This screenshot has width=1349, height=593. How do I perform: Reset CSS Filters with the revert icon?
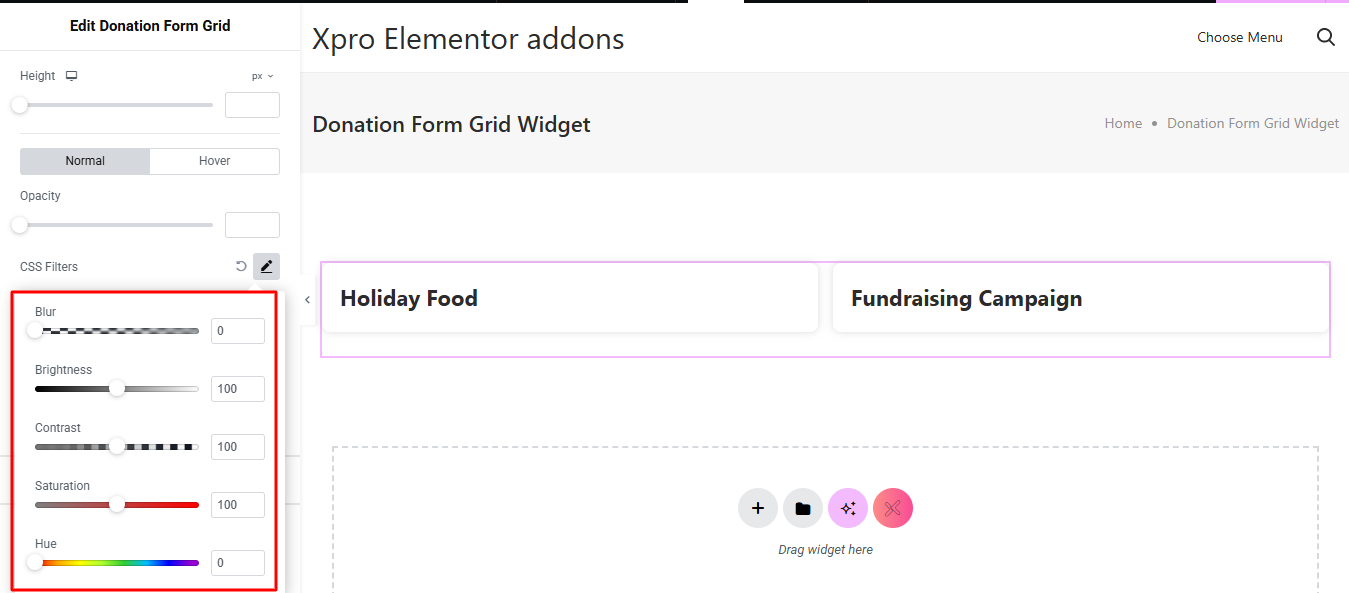241,266
